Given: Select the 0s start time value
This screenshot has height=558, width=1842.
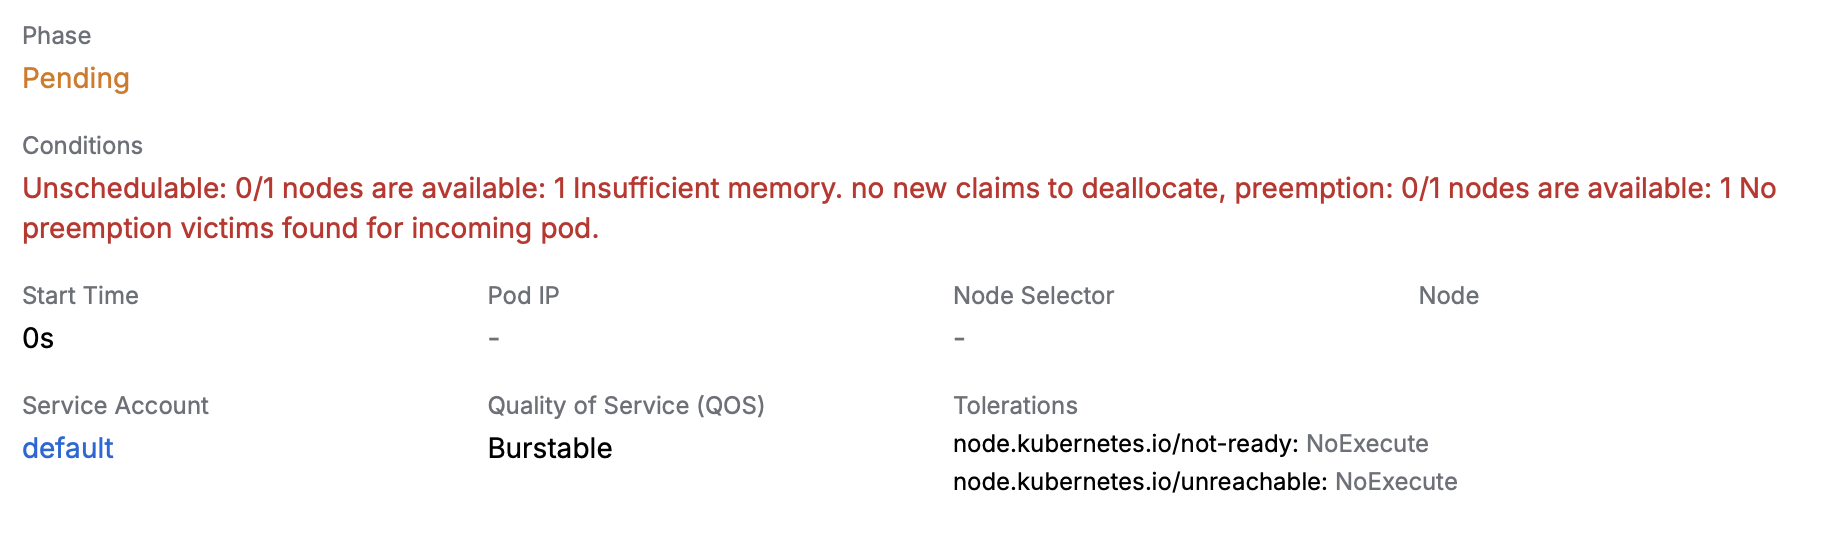Looking at the screenshot, I should 38,339.
